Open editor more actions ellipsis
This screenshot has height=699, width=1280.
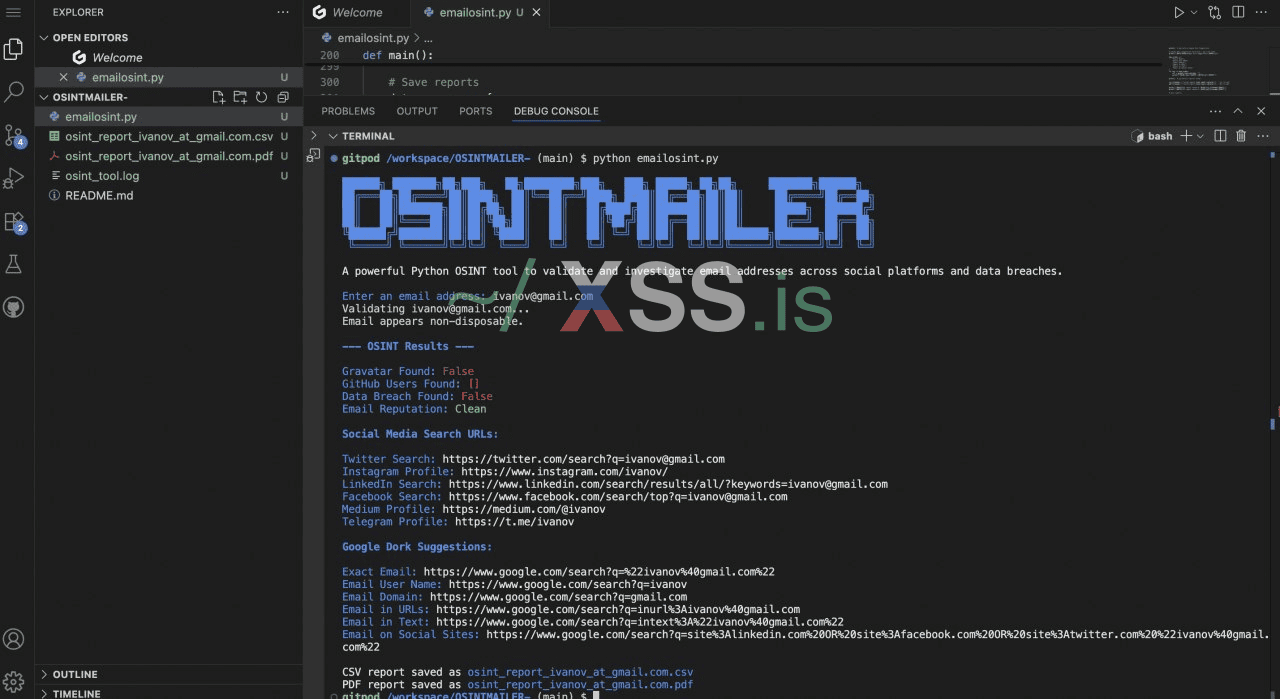point(1262,12)
